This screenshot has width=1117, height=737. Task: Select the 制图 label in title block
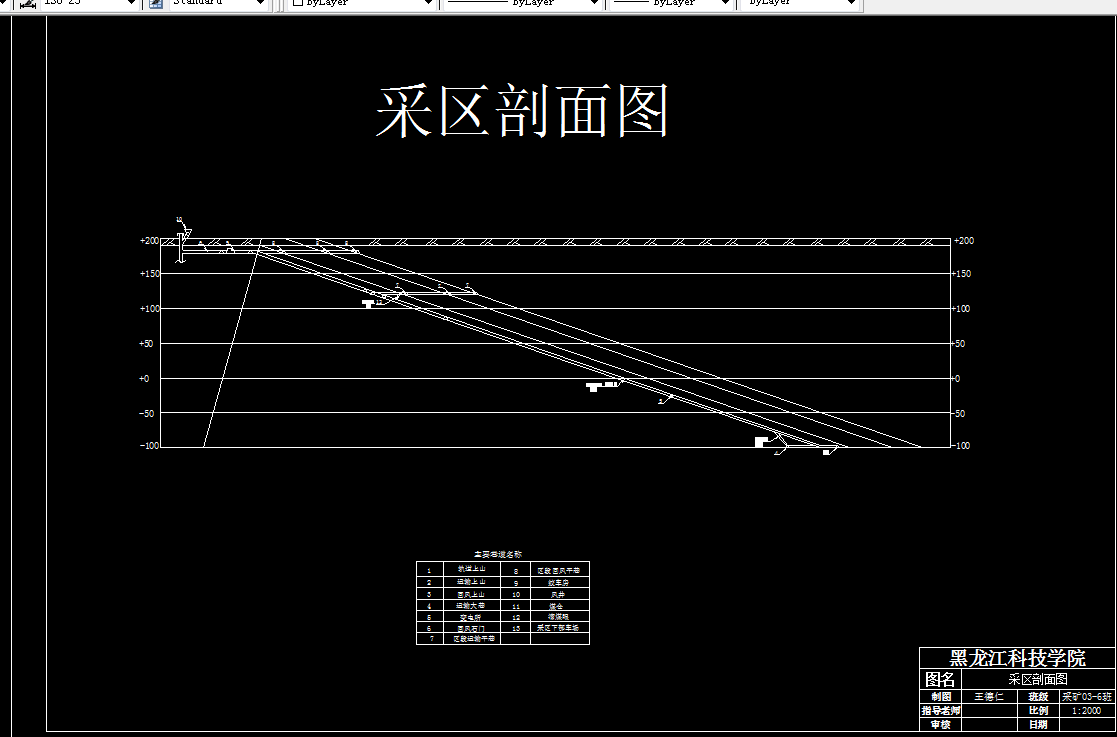(940, 696)
